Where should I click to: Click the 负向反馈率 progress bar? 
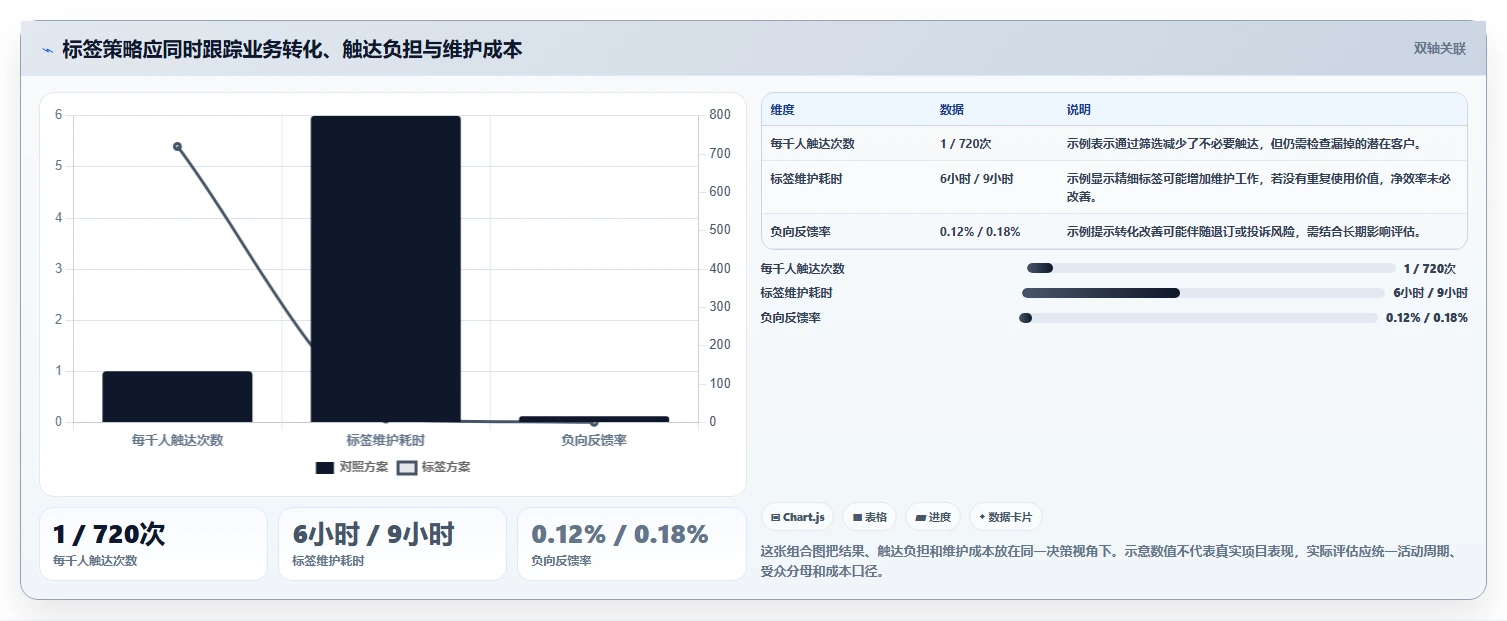pos(1198,318)
